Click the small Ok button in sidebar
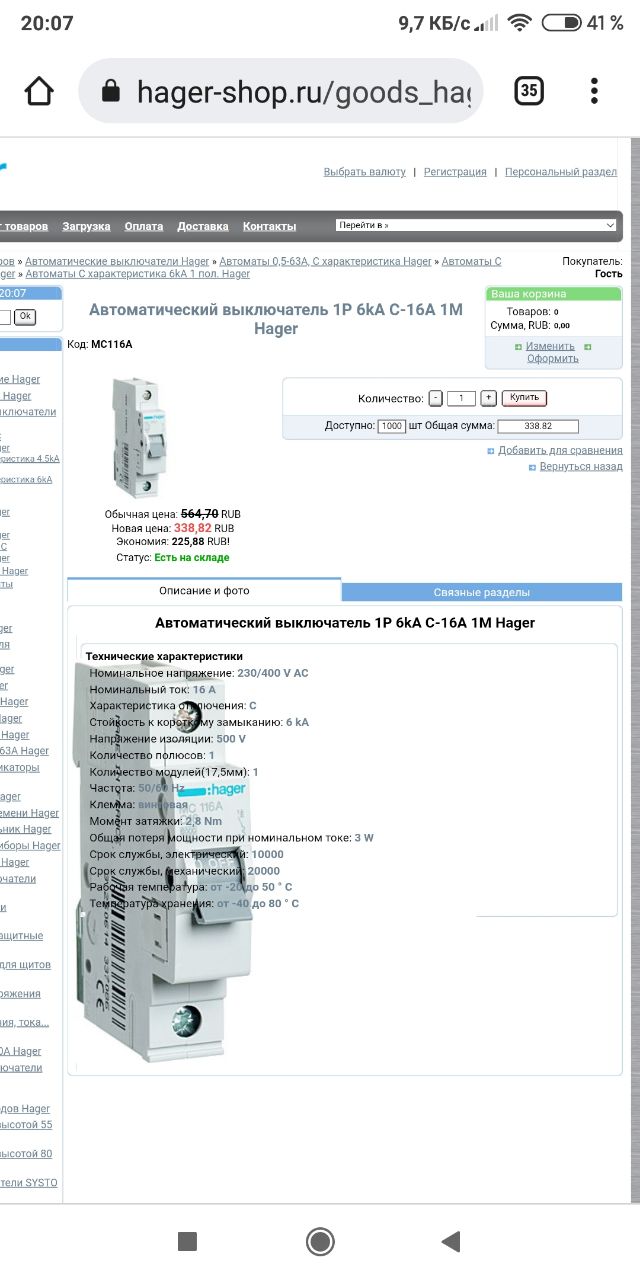This screenshot has width=640, height=1280. 26,317
